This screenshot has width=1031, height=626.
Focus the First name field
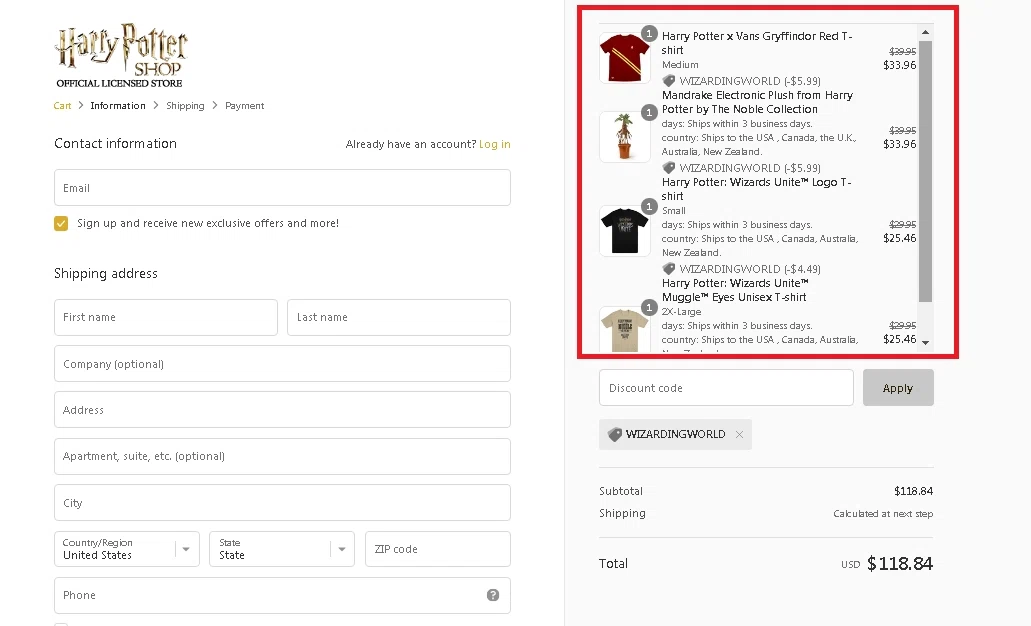166,318
